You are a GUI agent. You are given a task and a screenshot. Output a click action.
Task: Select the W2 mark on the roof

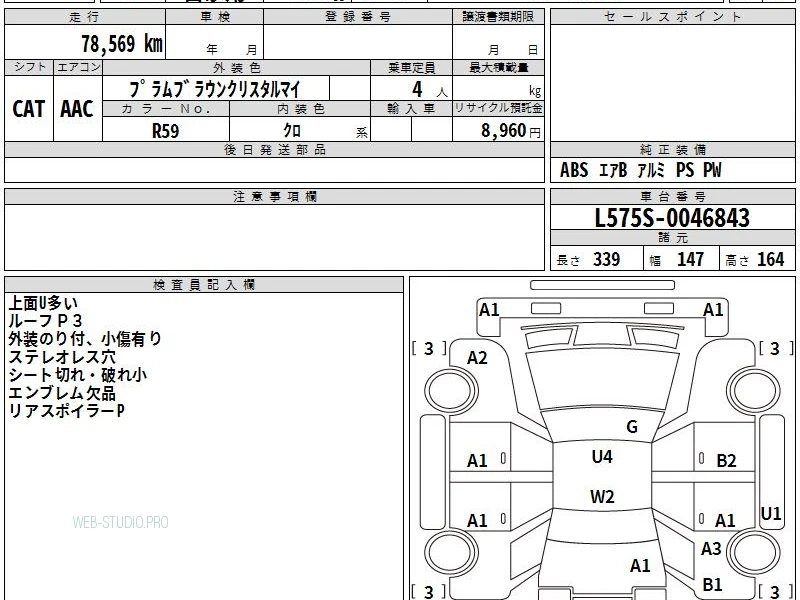click(x=602, y=496)
